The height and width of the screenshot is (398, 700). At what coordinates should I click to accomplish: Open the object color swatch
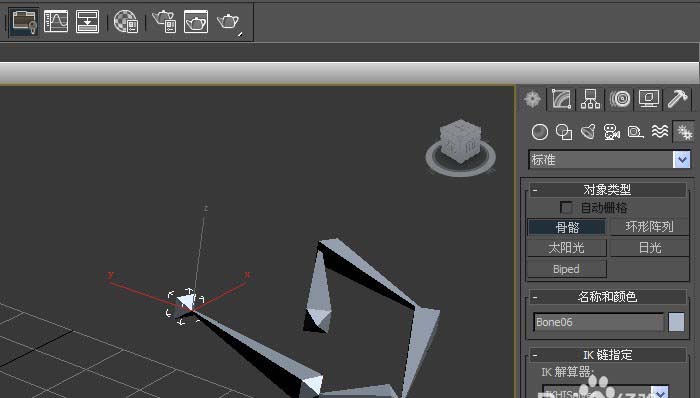pyautogui.click(x=676, y=322)
